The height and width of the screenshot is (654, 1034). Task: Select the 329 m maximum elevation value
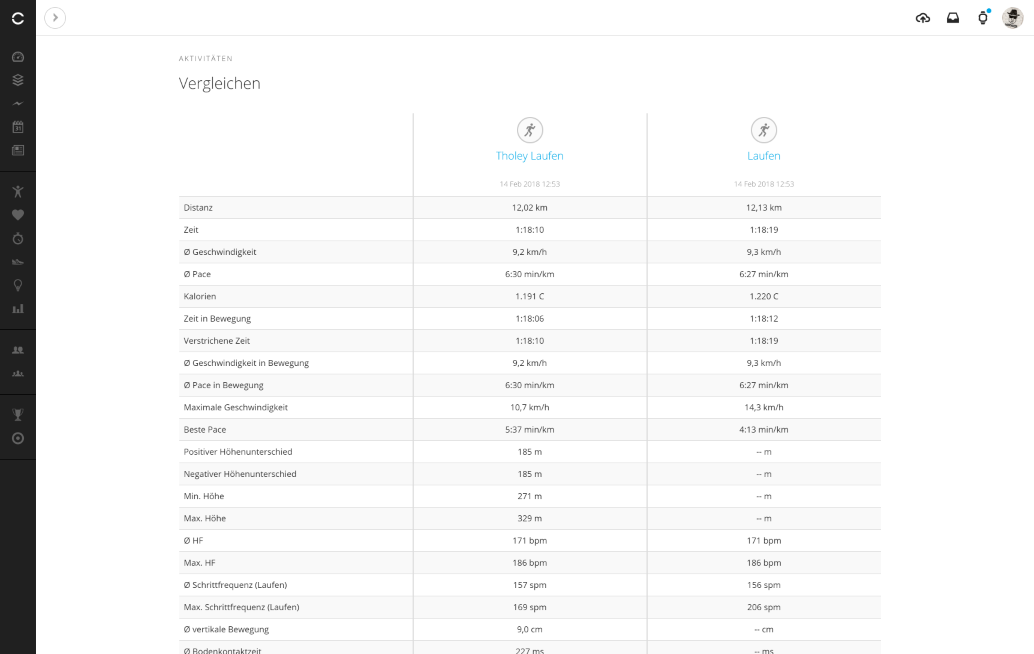pos(530,519)
